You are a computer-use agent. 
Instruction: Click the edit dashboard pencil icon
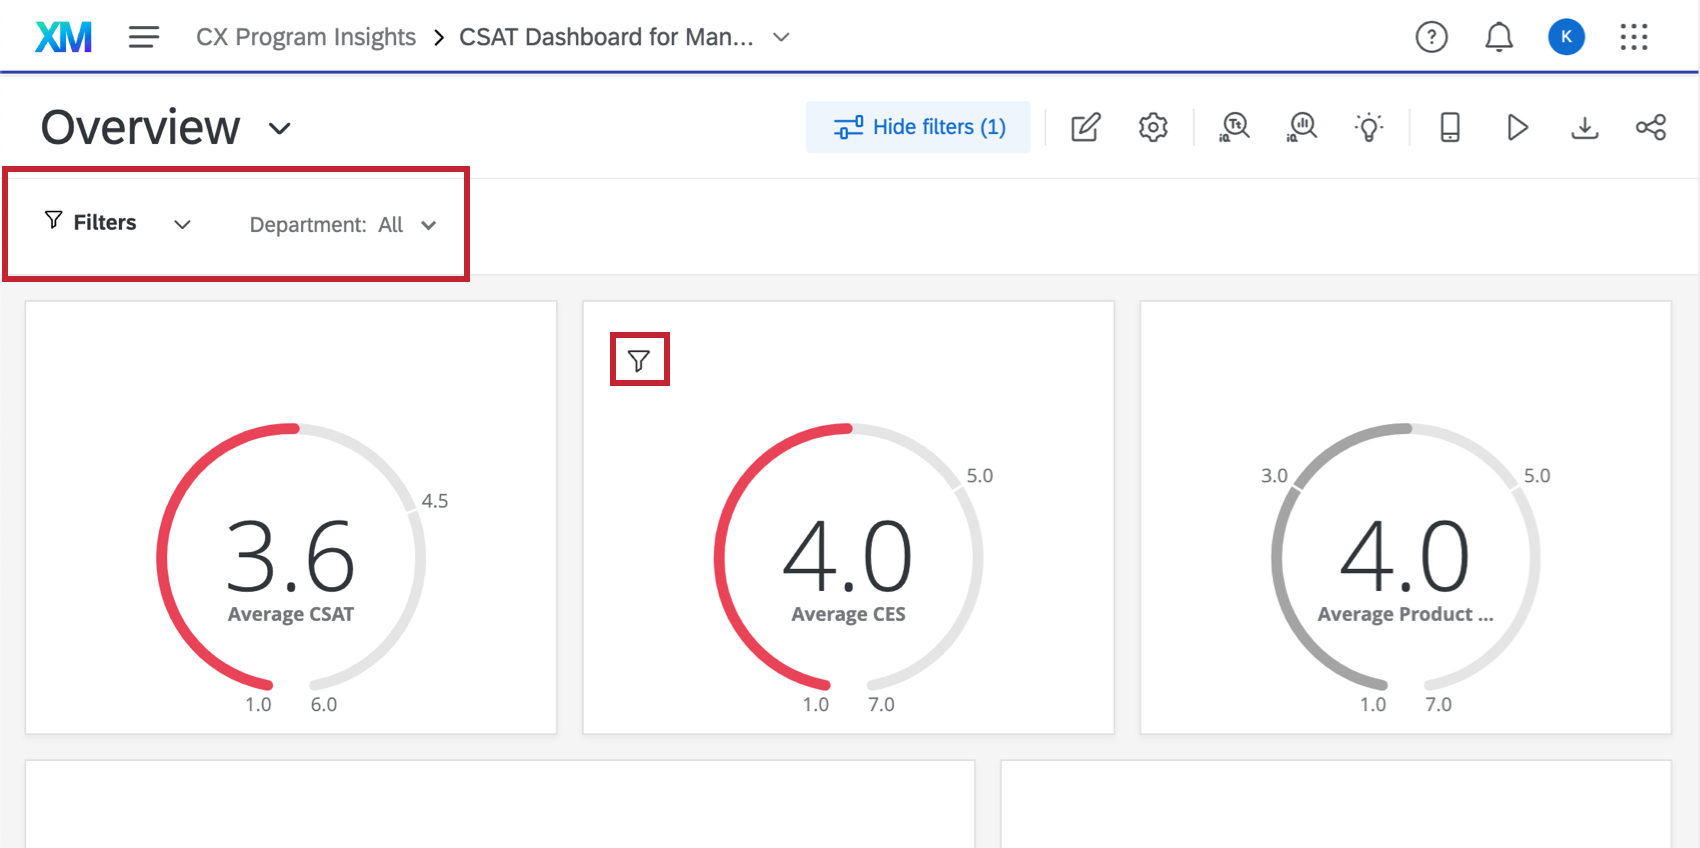[x=1085, y=127]
